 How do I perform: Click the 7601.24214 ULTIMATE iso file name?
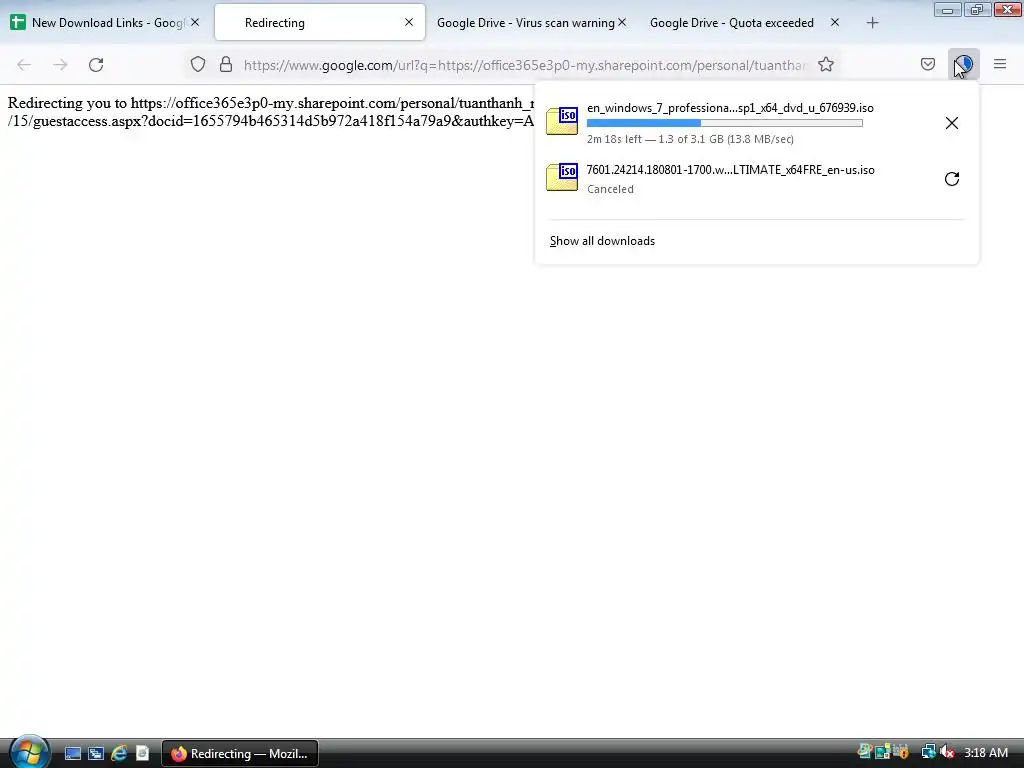point(731,170)
